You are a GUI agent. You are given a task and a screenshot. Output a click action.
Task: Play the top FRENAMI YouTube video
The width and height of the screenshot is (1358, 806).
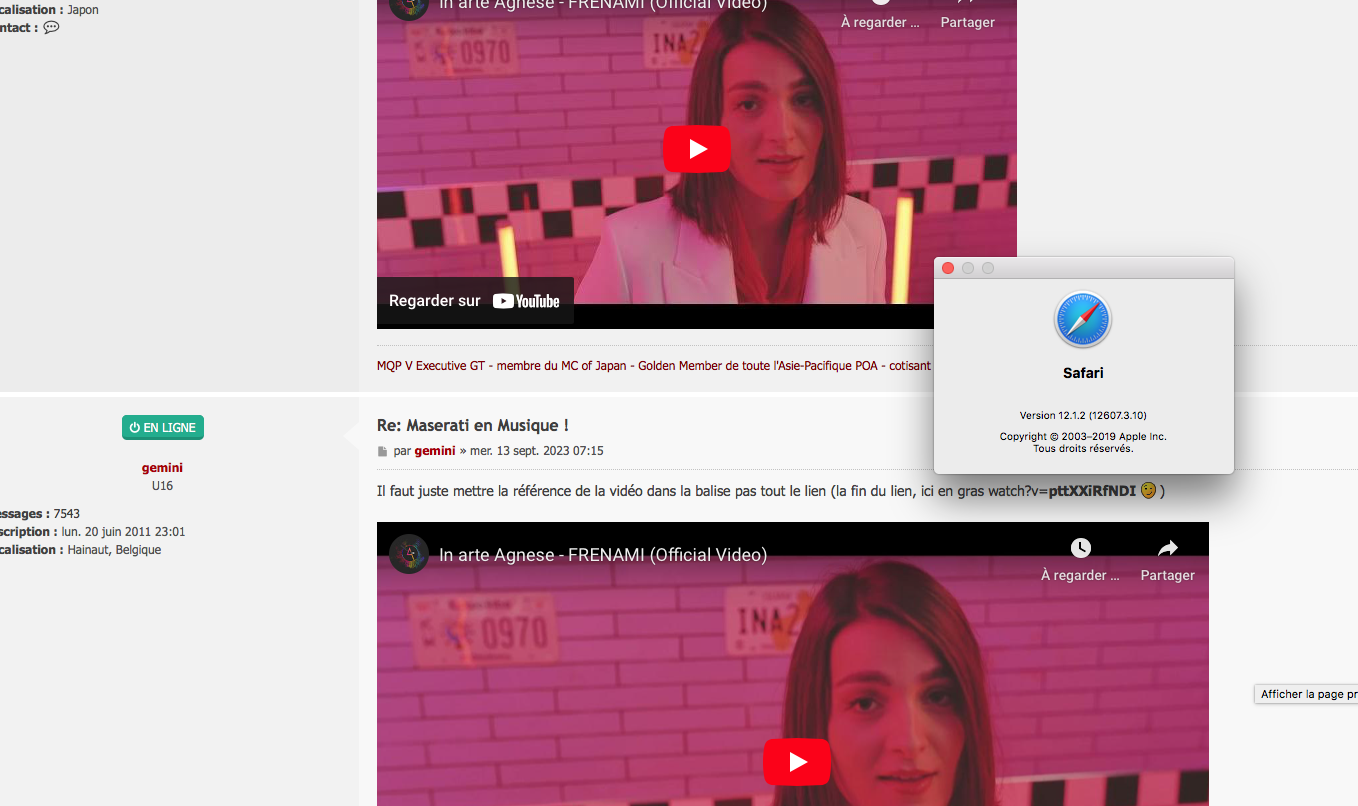click(697, 149)
